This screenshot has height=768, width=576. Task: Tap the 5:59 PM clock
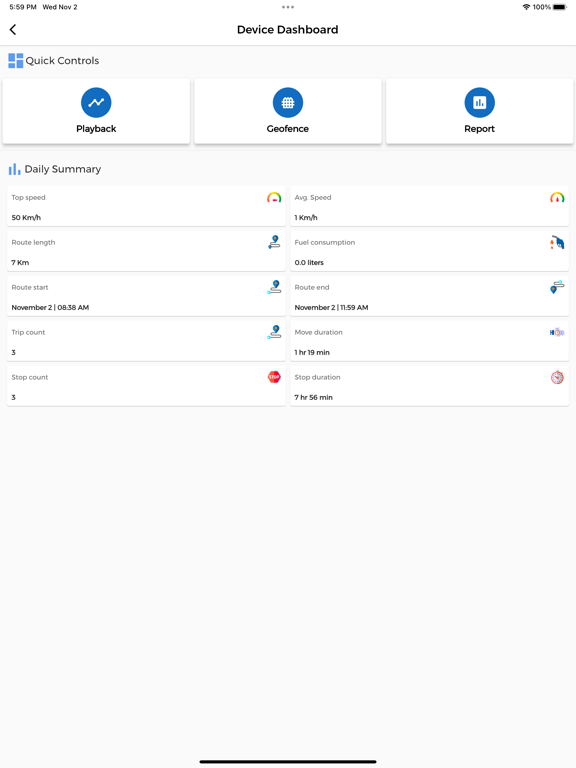tap(23, 7)
